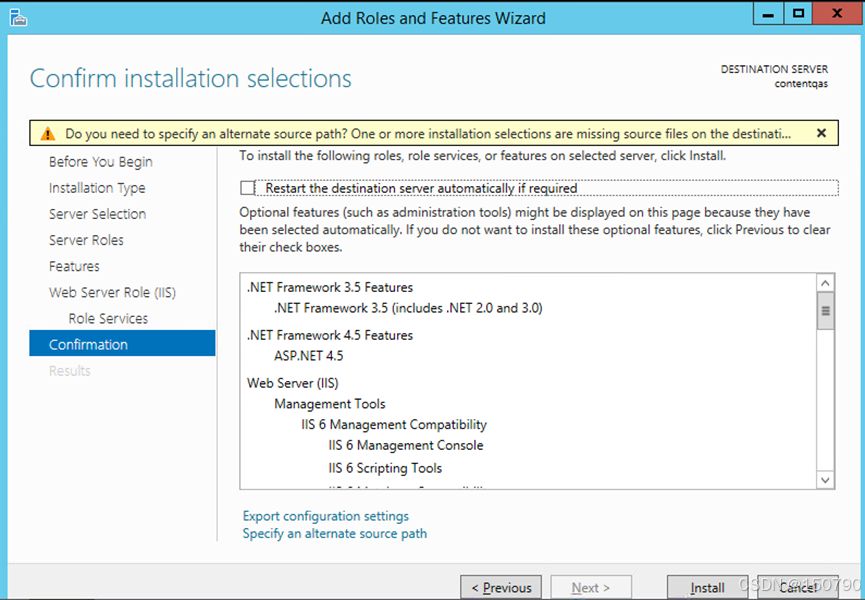Select the Management Tools entry
The image size is (865, 600).
pos(329,404)
